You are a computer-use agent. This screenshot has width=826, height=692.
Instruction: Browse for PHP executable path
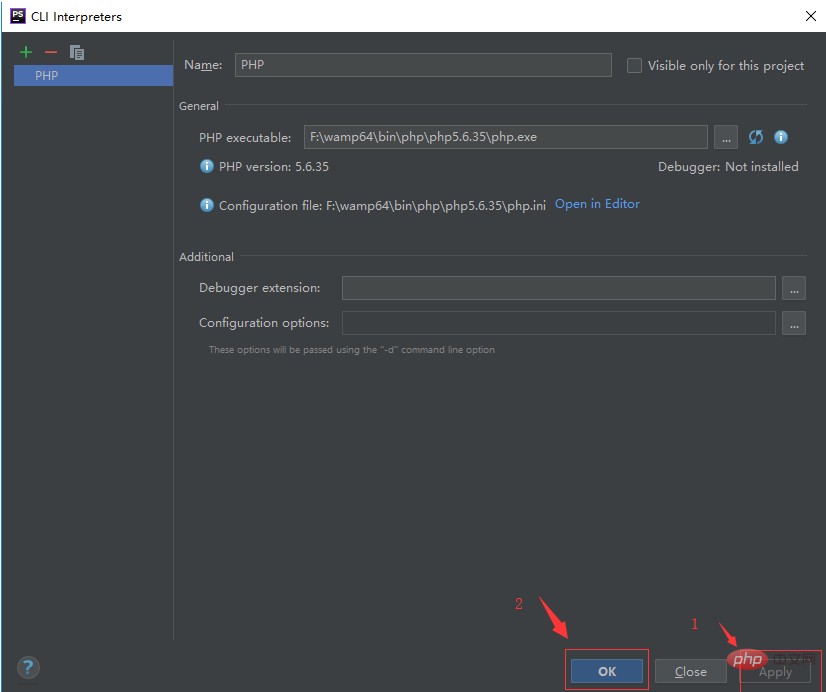click(x=726, y=137)
